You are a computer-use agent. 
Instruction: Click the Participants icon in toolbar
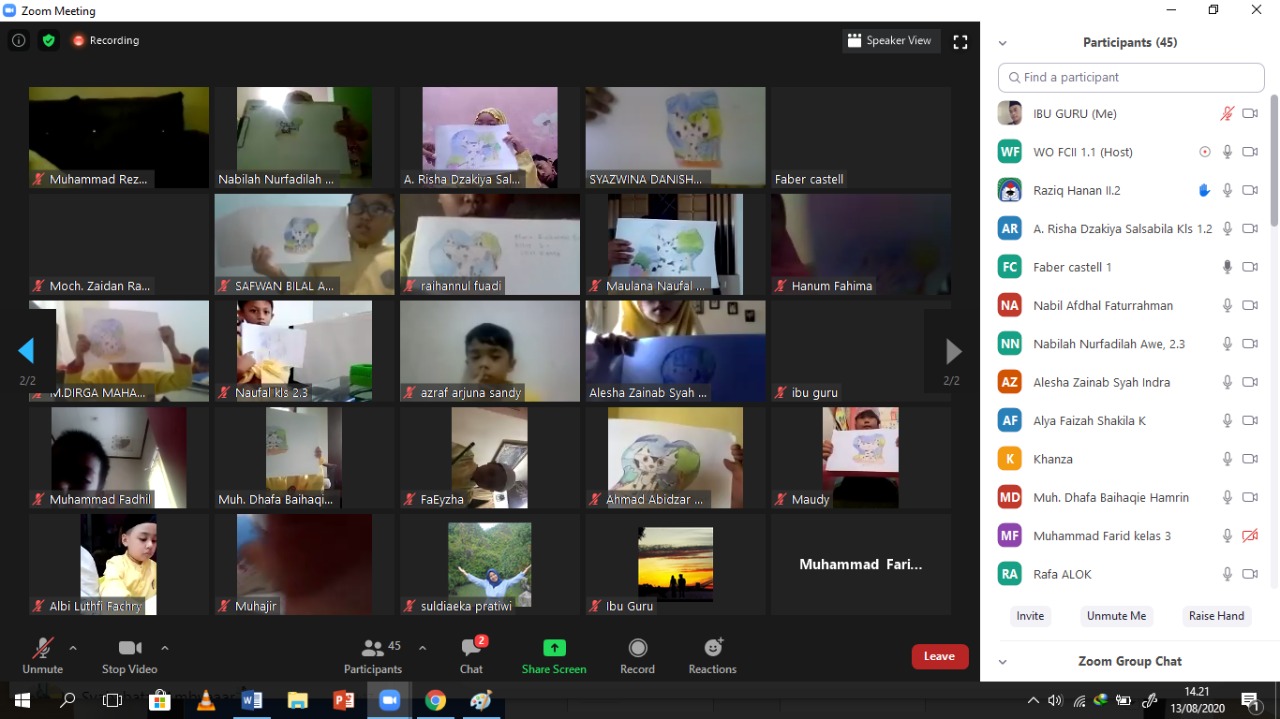pos(373,648)
